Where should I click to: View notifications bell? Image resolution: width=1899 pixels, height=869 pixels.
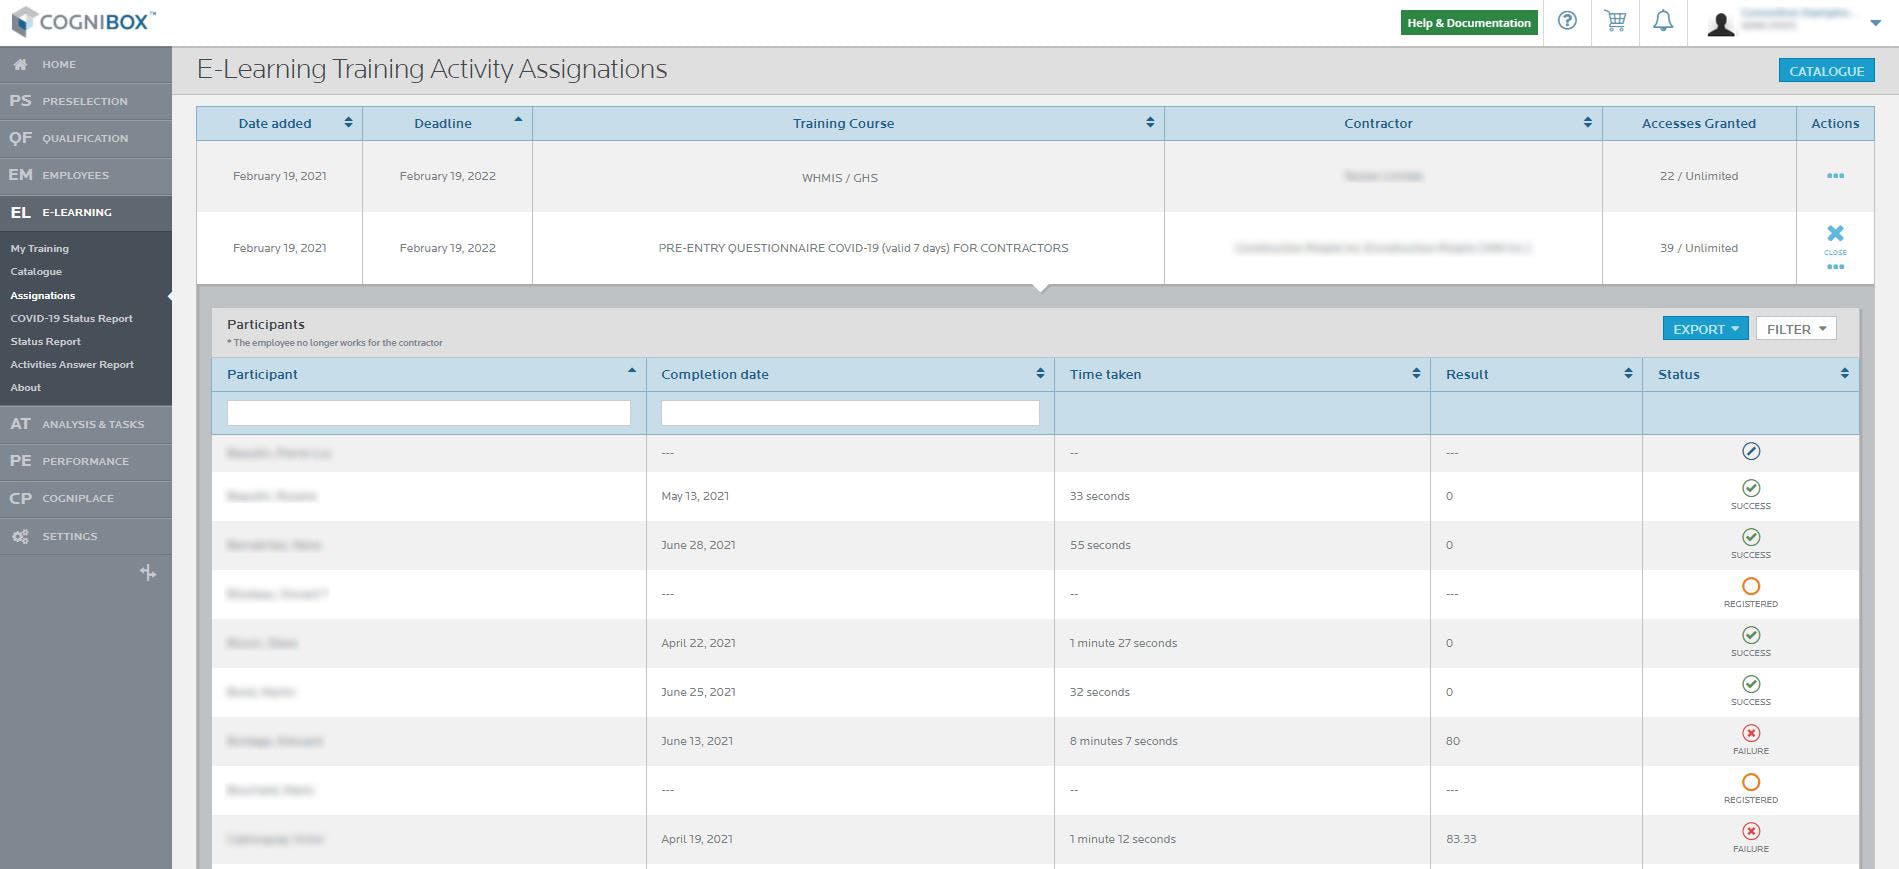pyautogui.click(x=1663, y=21)
